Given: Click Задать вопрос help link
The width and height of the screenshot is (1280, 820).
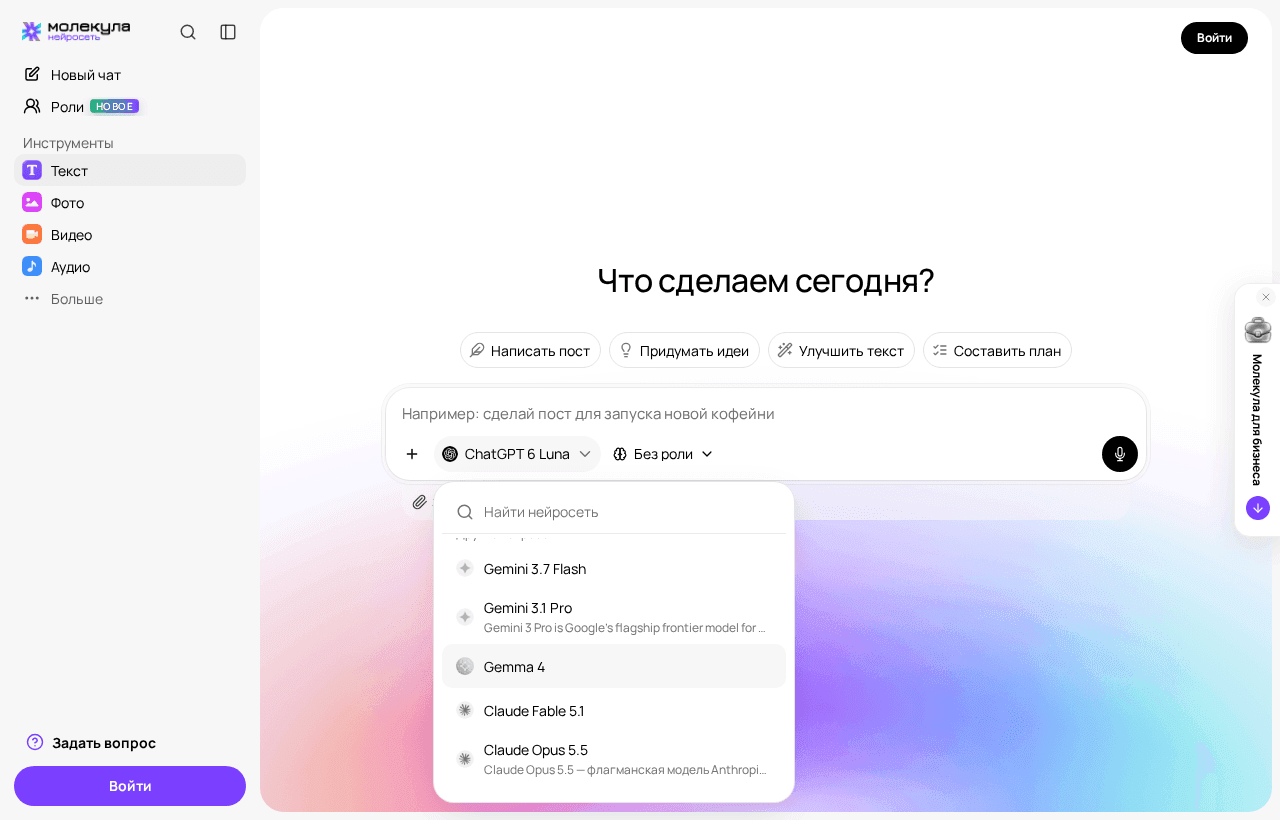Looking at the screenshot, I should pyautogui.click(x=91, y=742).
